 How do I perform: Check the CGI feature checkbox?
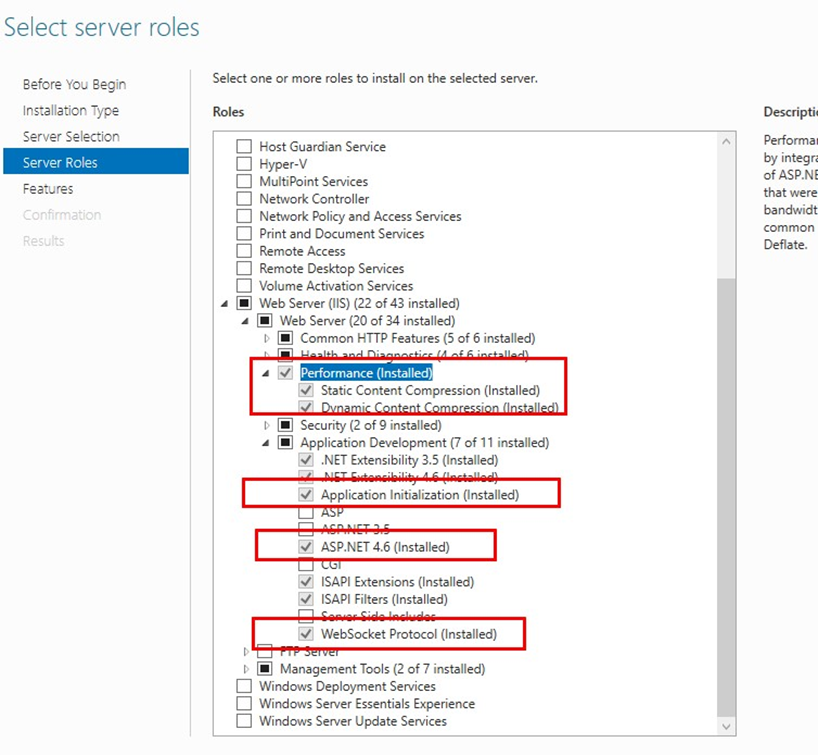(306, 564)
